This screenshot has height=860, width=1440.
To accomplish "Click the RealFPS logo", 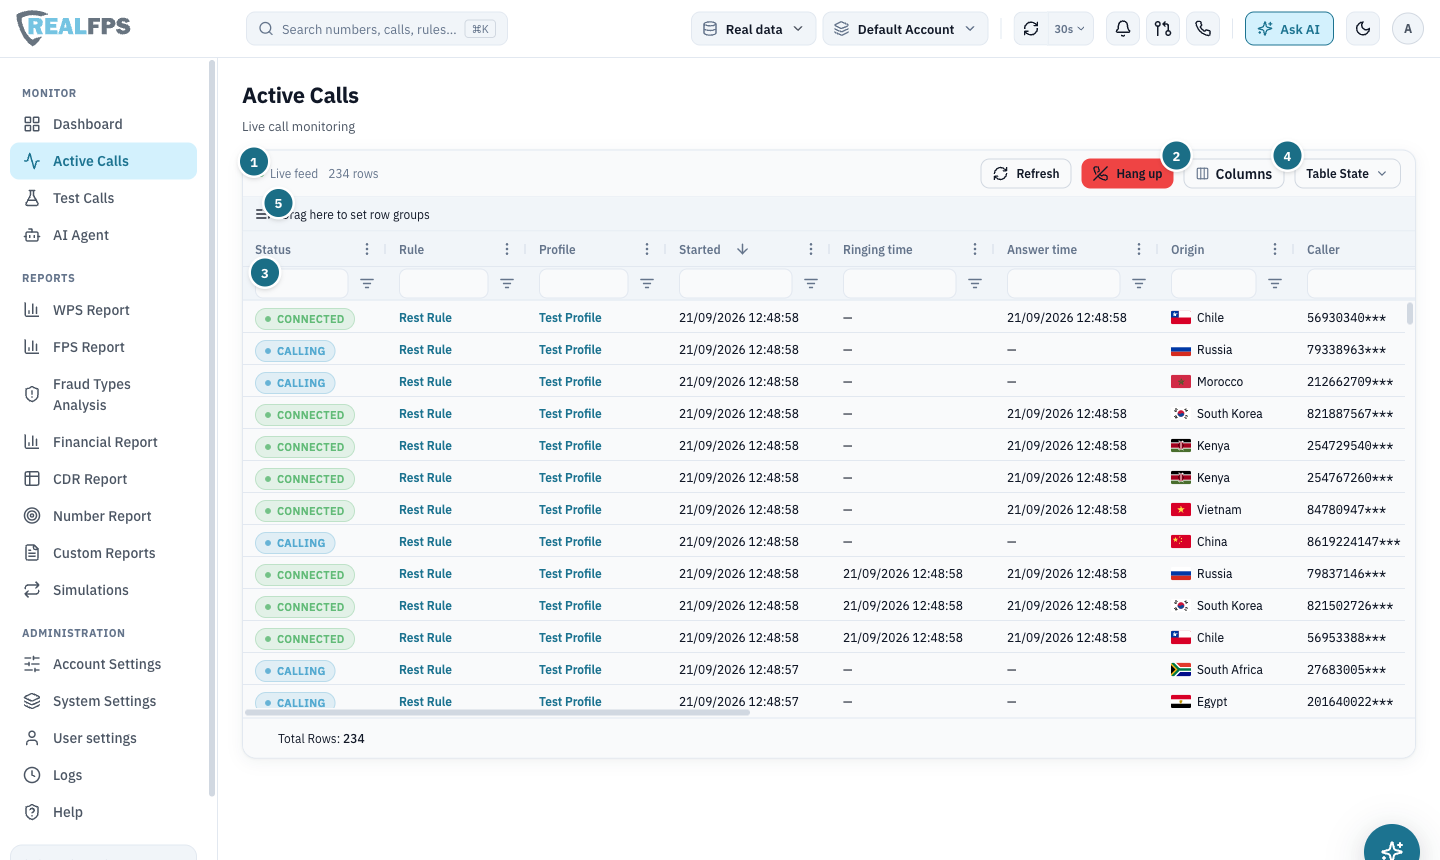I will (74, 28).
